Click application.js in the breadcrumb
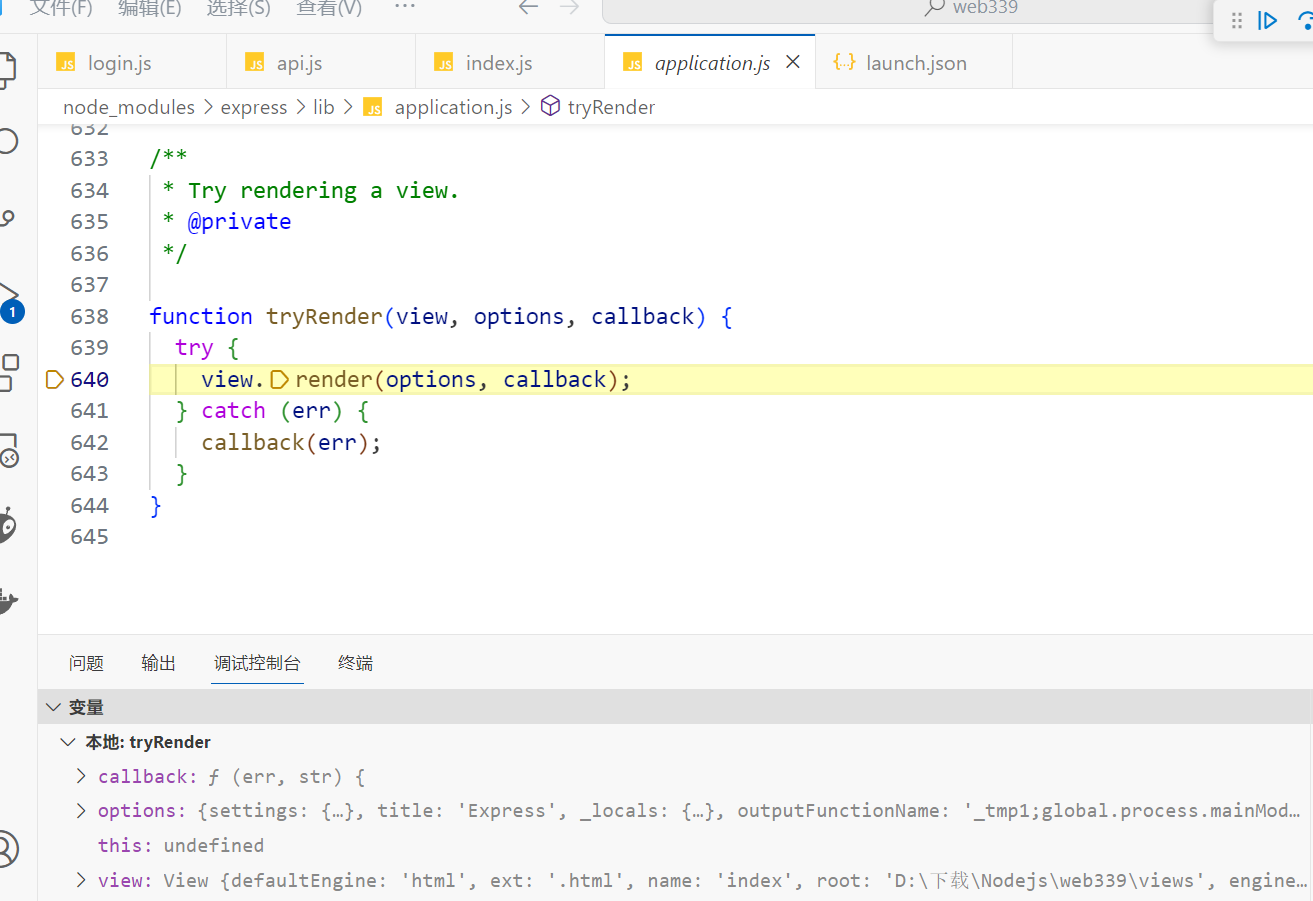The image size is (1313, 901). [x=453, y=107]
